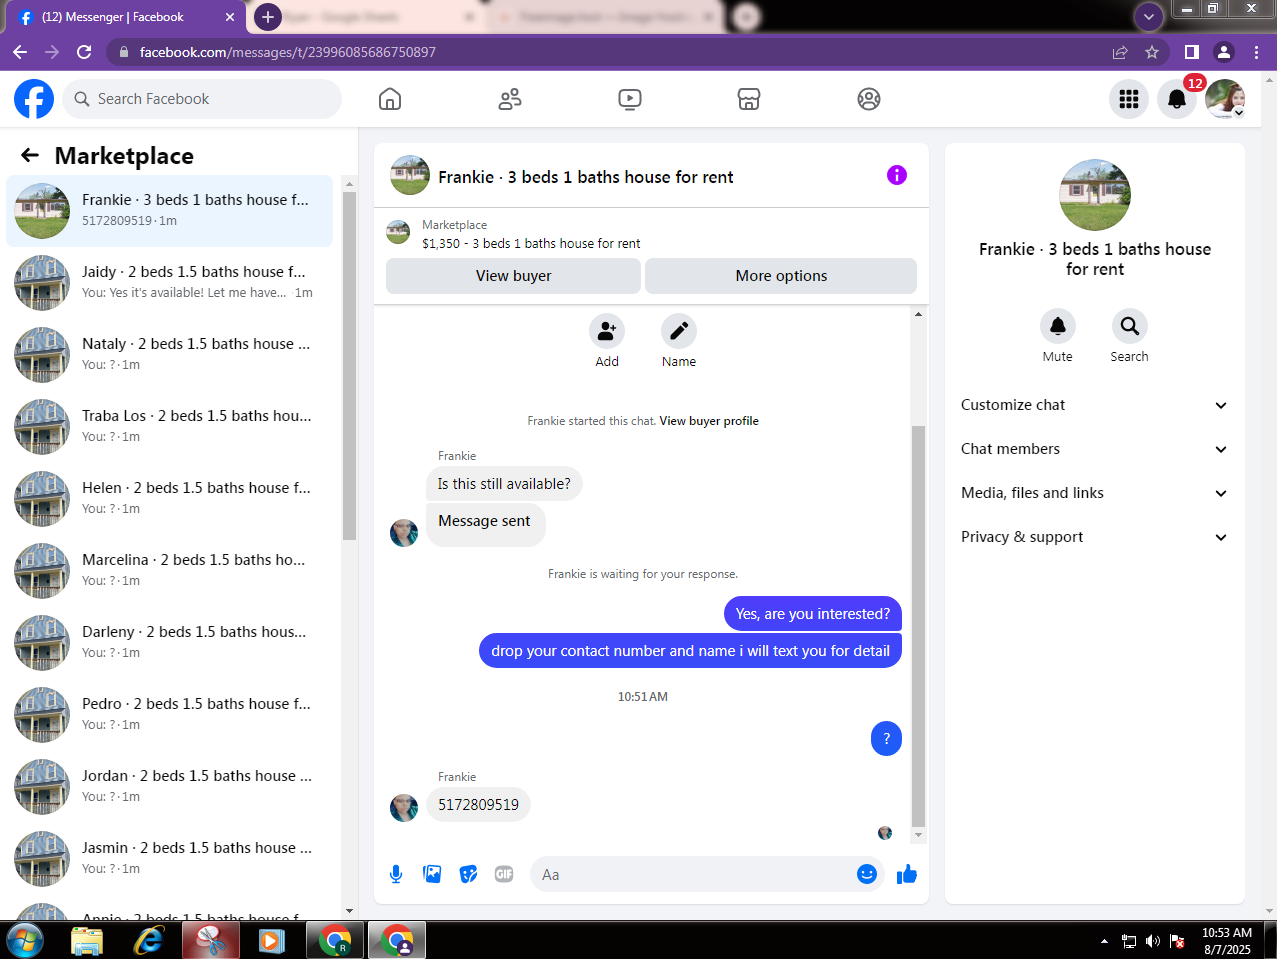Viewport: 1277px width, 959px height.
Task: Open the Jasmin conversation
Action: [170, 859]
